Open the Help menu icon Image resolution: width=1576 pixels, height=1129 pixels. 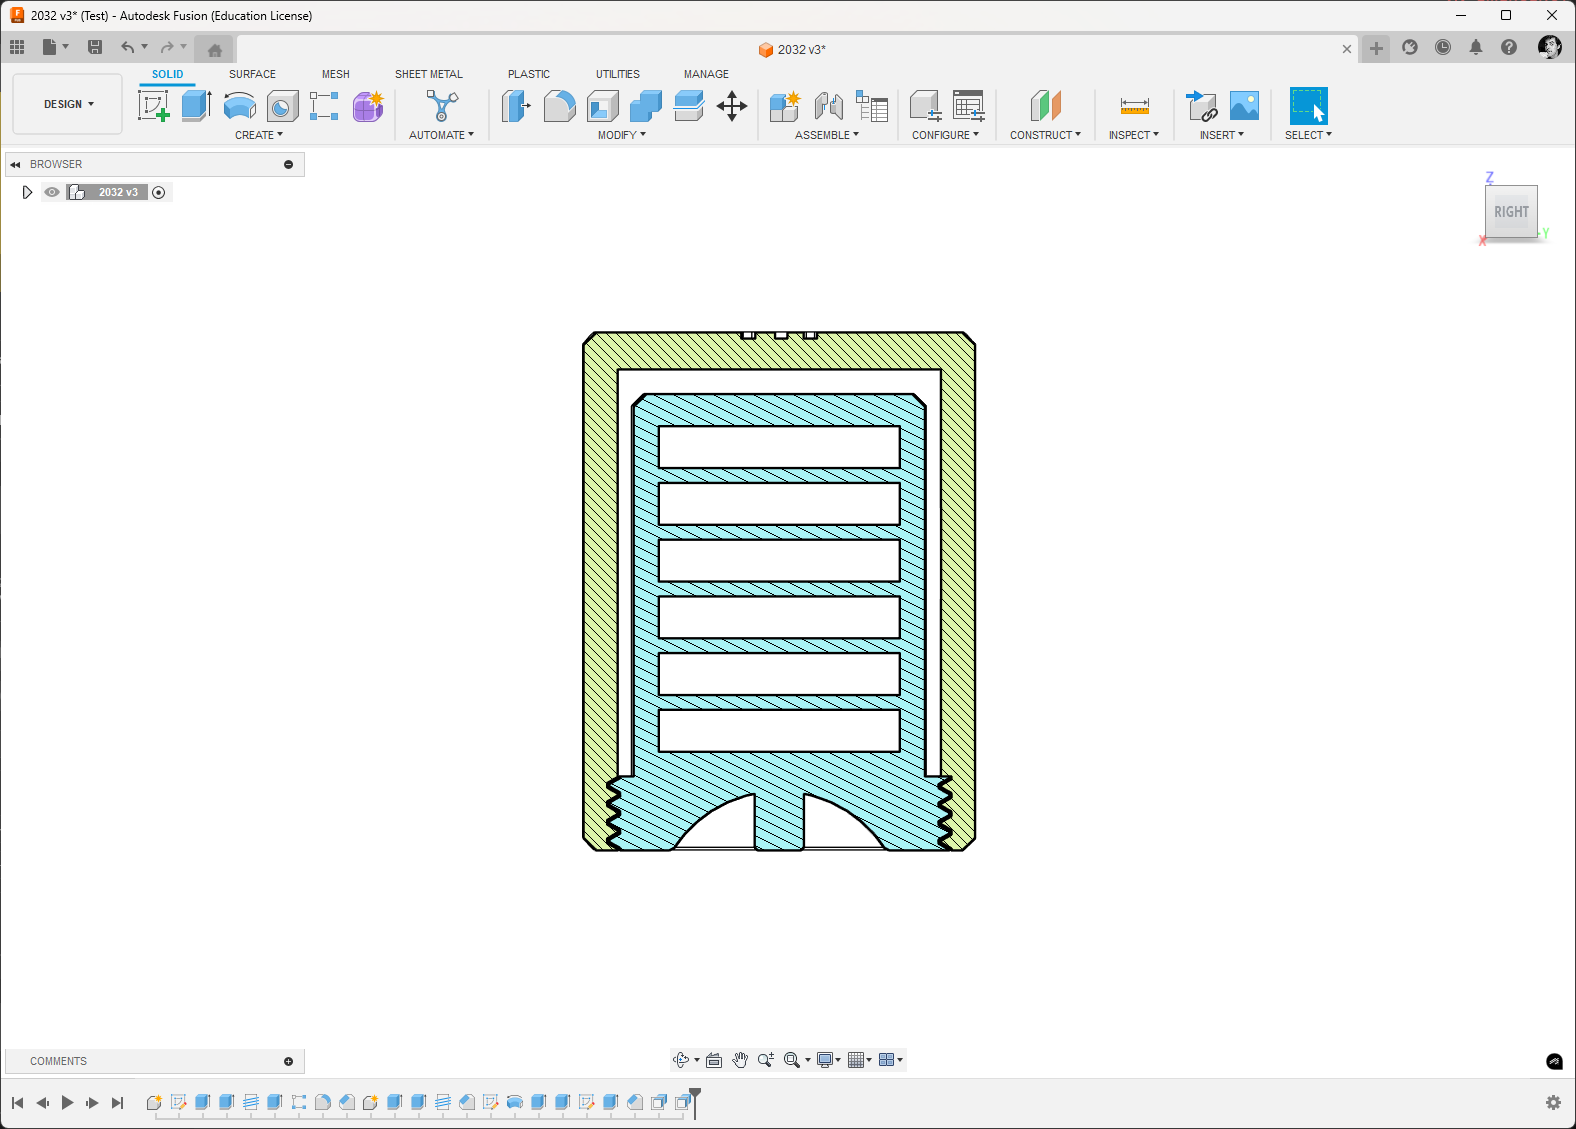tap(1509, 47)
